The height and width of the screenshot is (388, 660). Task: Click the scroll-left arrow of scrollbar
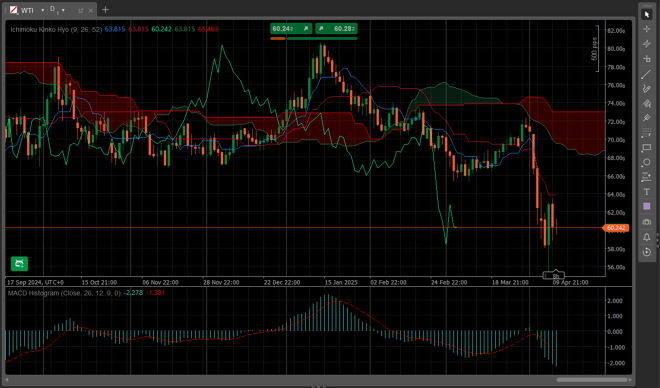[x=7, y=380]
